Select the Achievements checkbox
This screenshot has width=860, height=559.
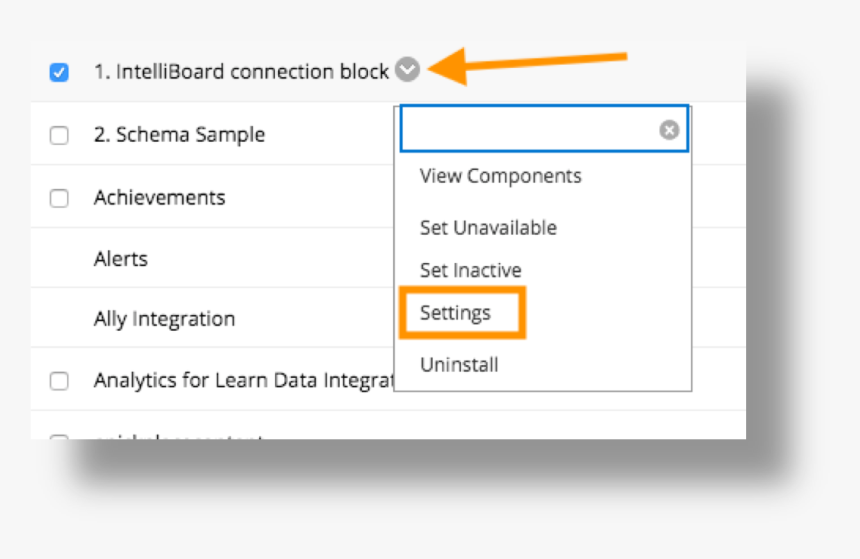point(59,198)
